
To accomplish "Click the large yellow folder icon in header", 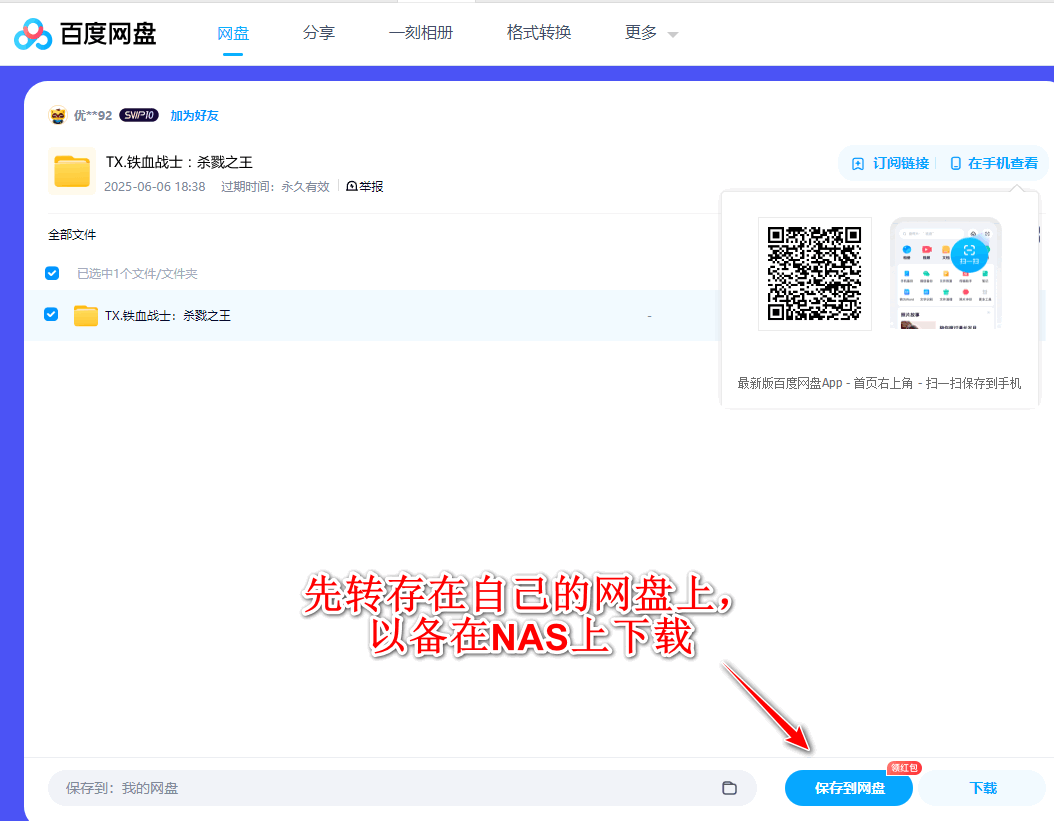I will [x=72, y=171].
